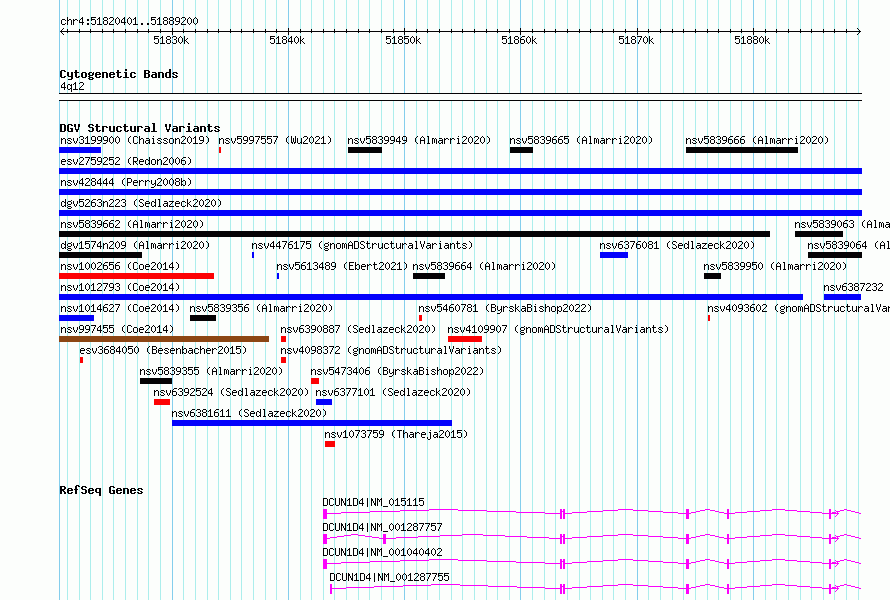Click the brown nsv997455 (Coe2014) bar
Image resolution: width=890 pixels, height=600 pixels.
[x=164, y=339]
